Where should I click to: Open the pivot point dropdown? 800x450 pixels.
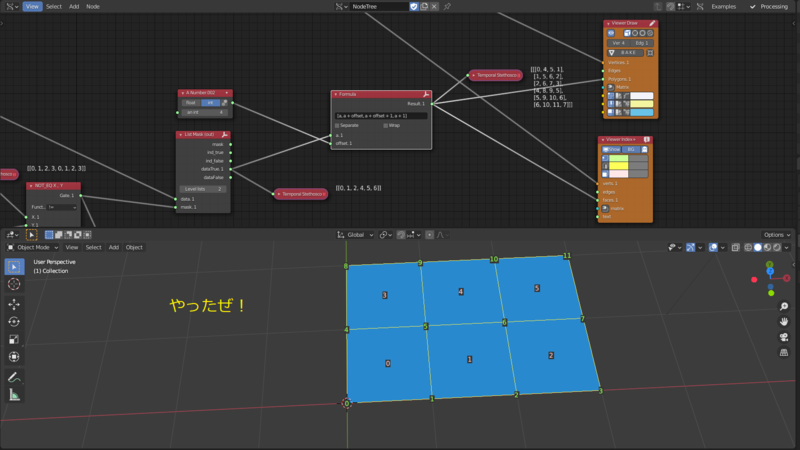[x=386, y=235]
